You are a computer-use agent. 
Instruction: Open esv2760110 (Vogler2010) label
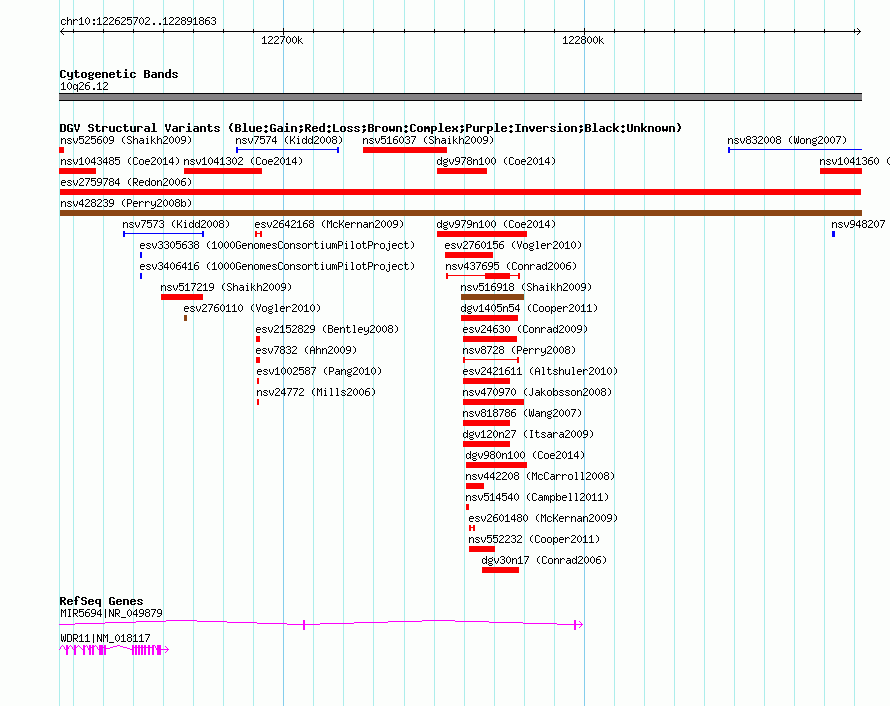pyautogui.click(x=252, y=308)
